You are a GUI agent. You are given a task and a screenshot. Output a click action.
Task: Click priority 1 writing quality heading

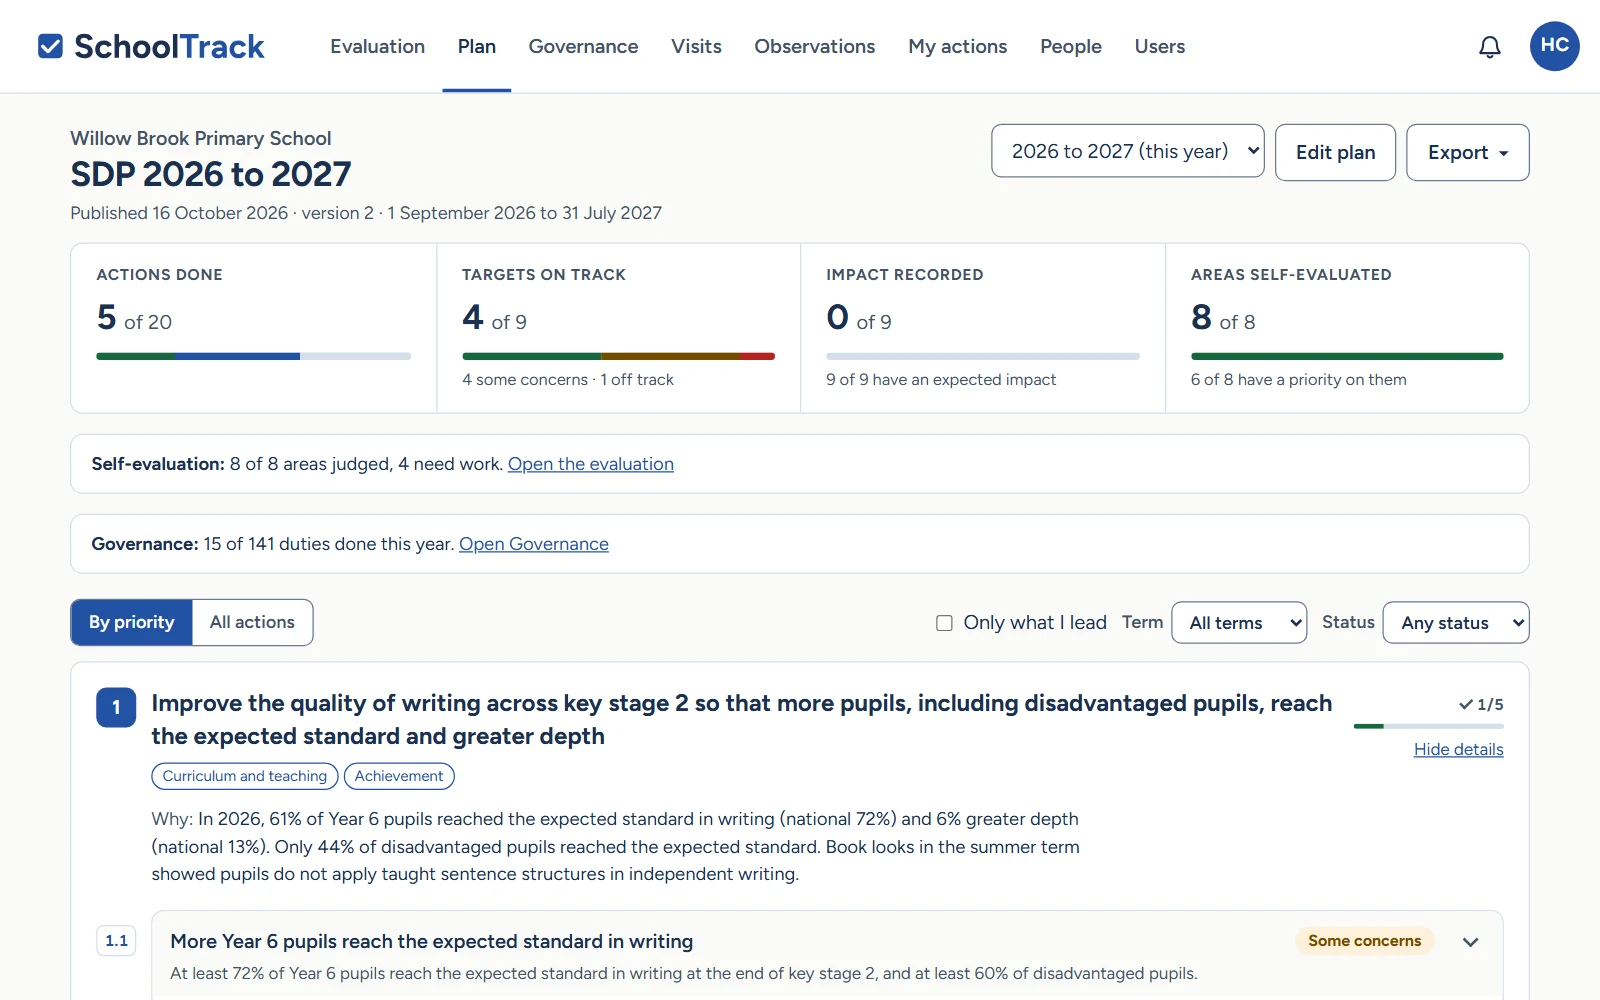[x=742, y=720]
